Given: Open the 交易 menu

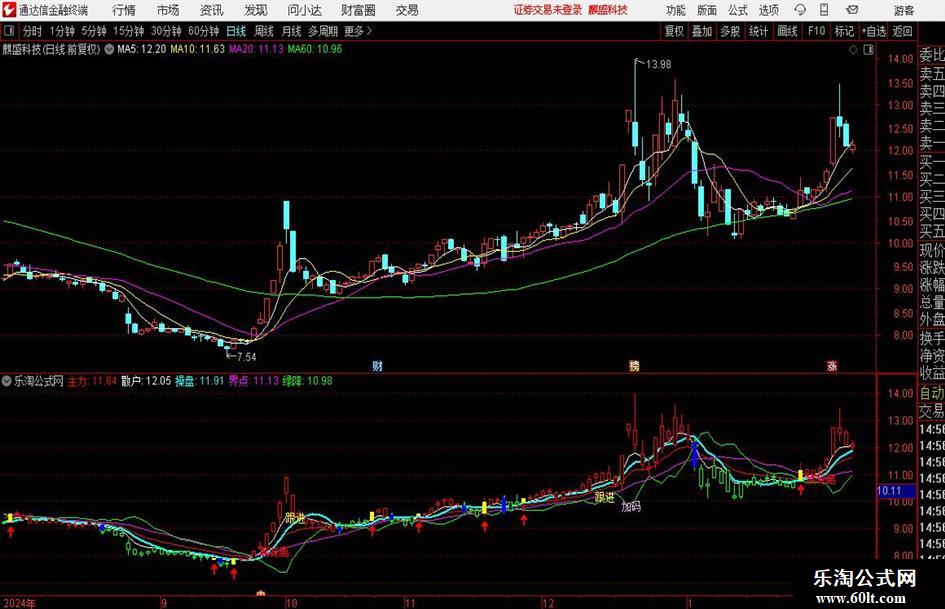Looking at the screenshot, I should tap(407, 10).
